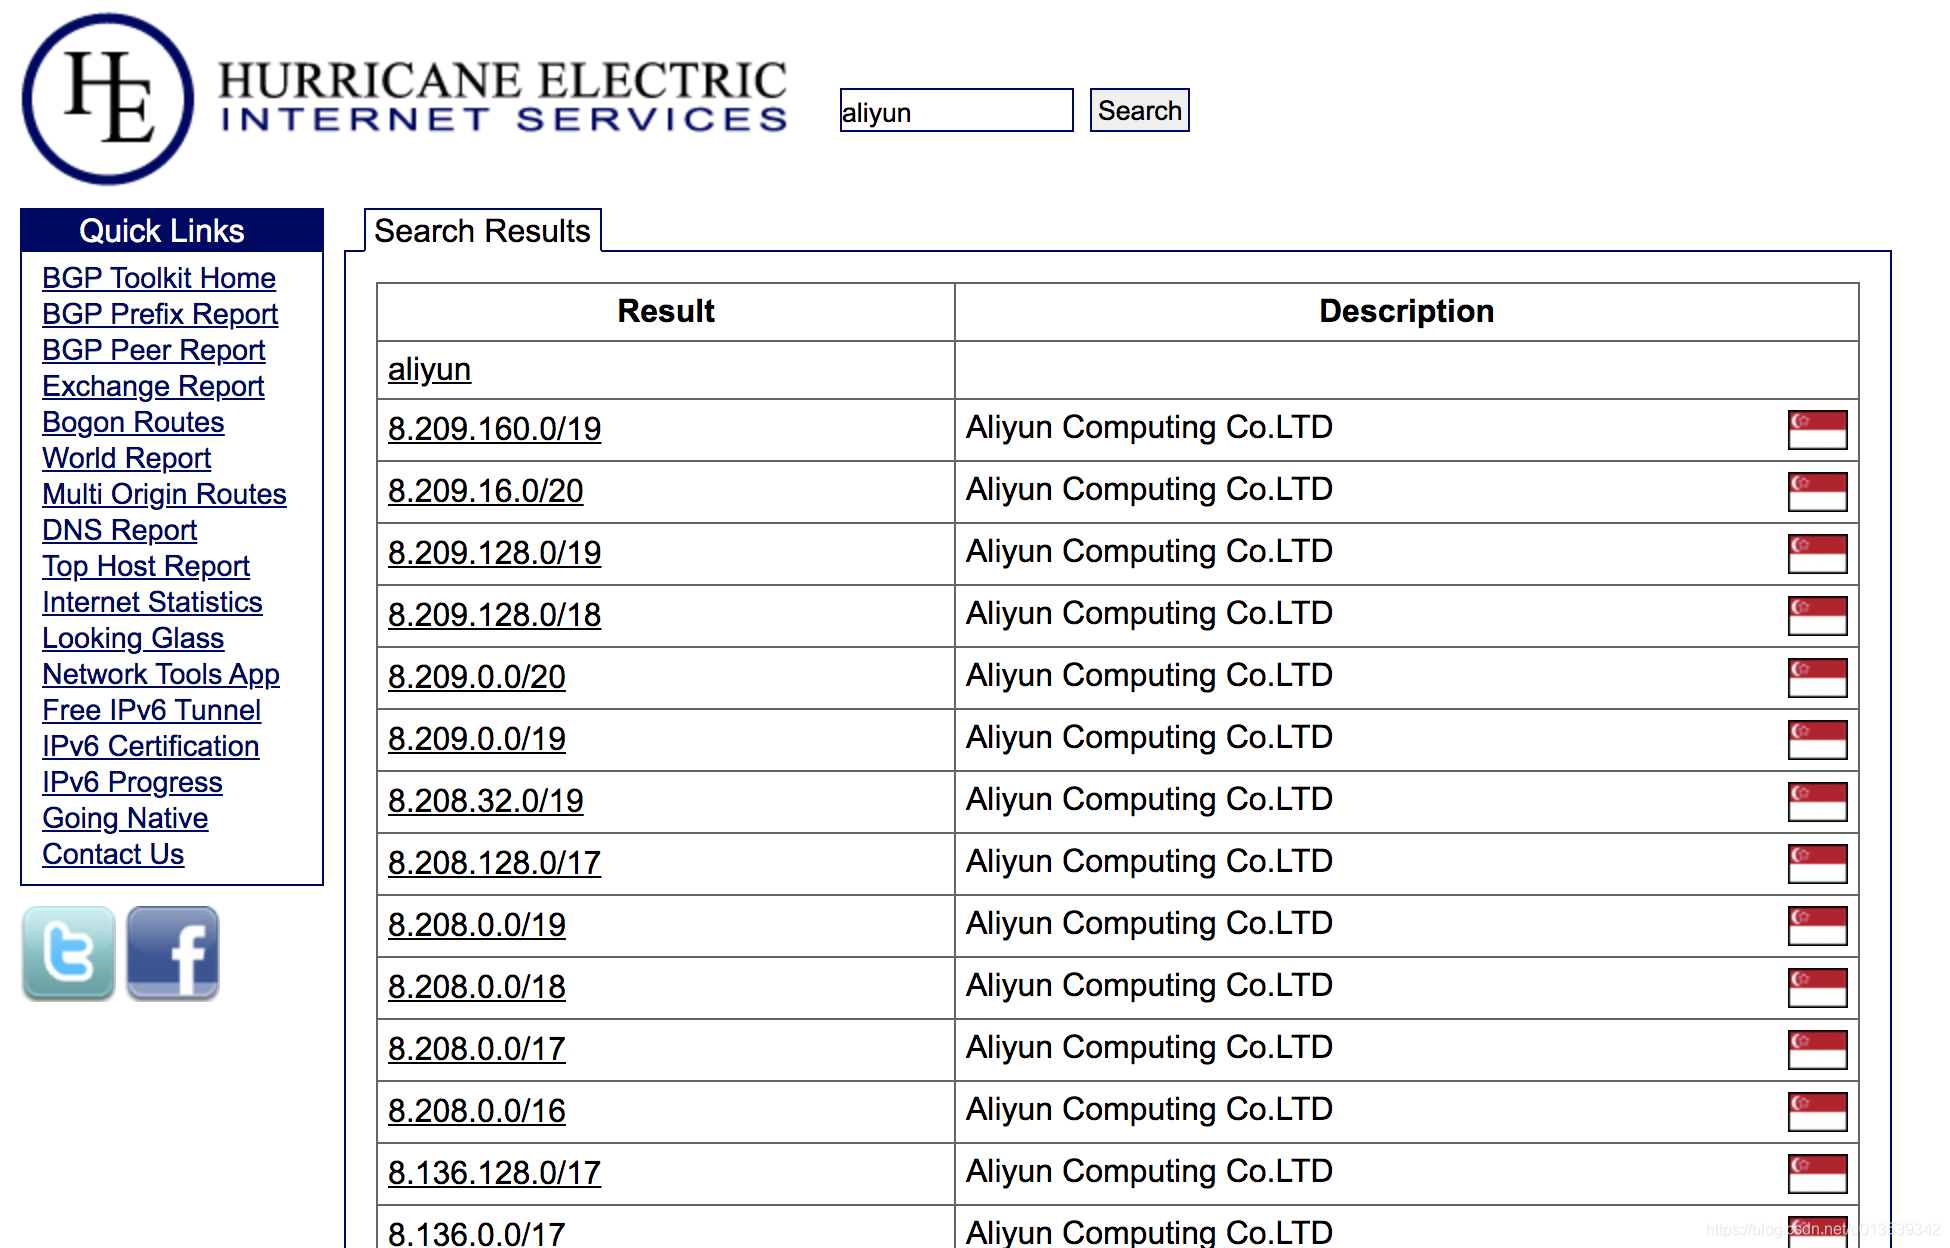Open the Free IPv6 Tunnel link
The width and height of the screenshot is (1950, 1248).
coord(151,710)
